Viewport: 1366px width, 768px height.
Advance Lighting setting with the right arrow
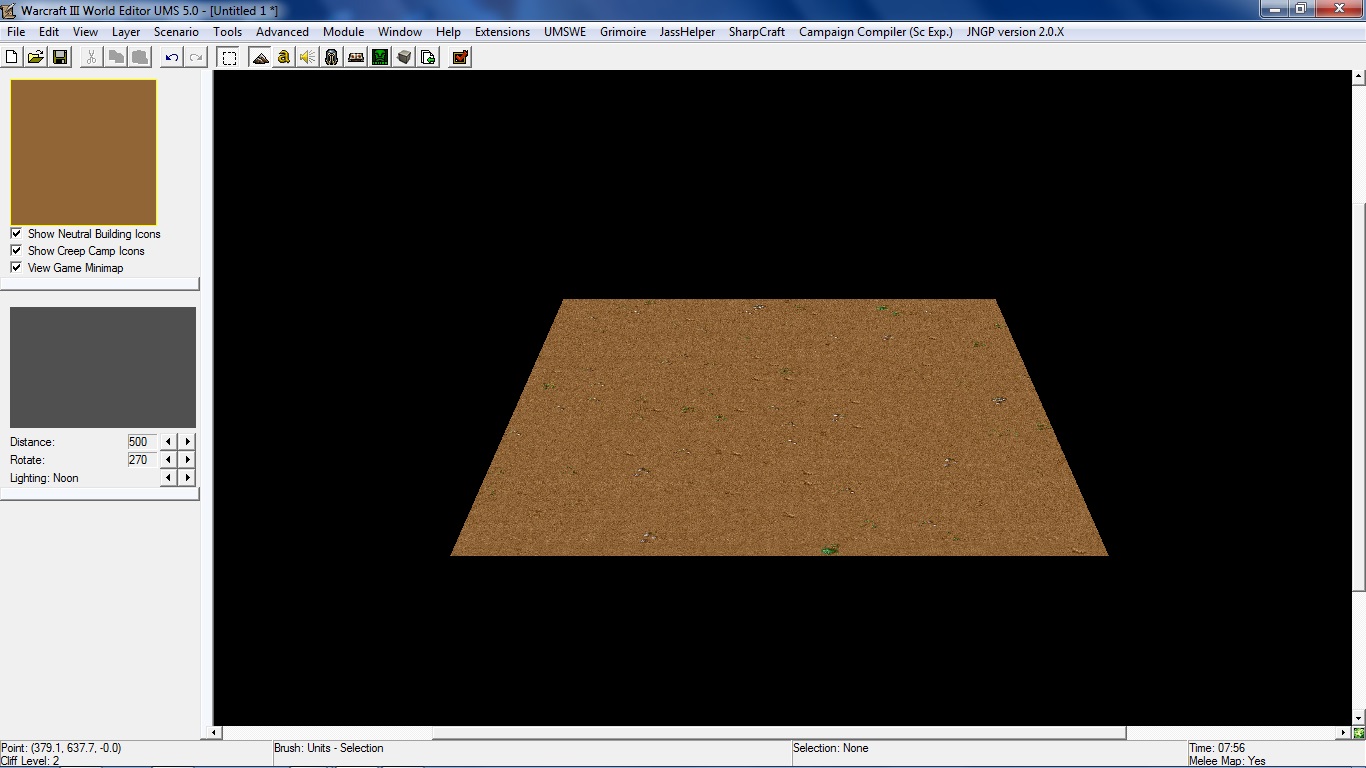(x=187, y=478)
